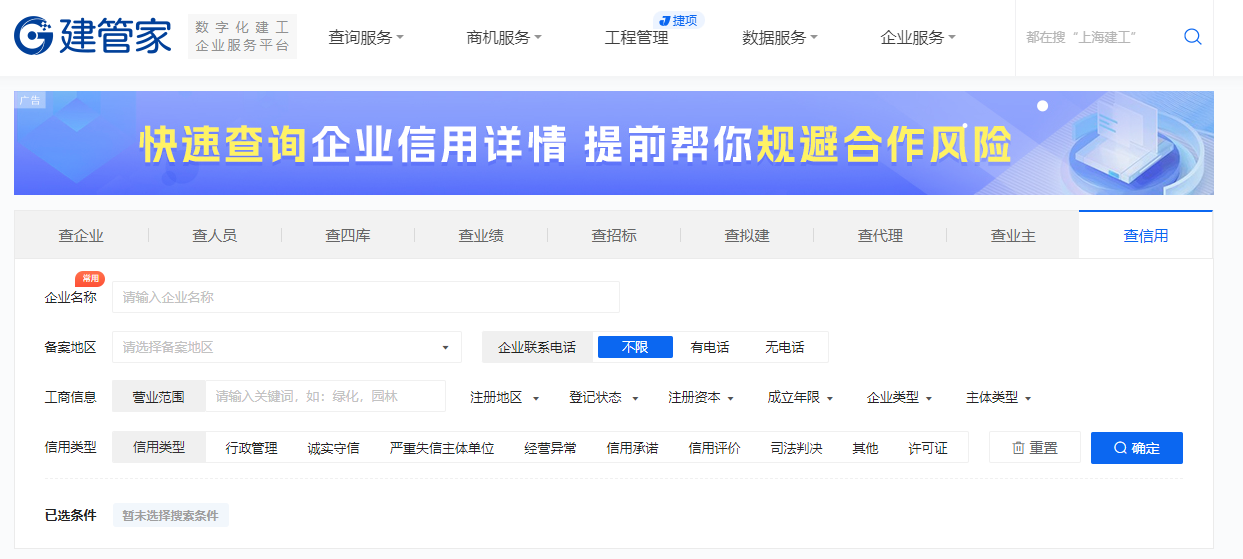Image resolution: width=1243 pixels, height=559 pixels.
Task: Switch to the 查人员 tab
Action: tap(215, 235)
